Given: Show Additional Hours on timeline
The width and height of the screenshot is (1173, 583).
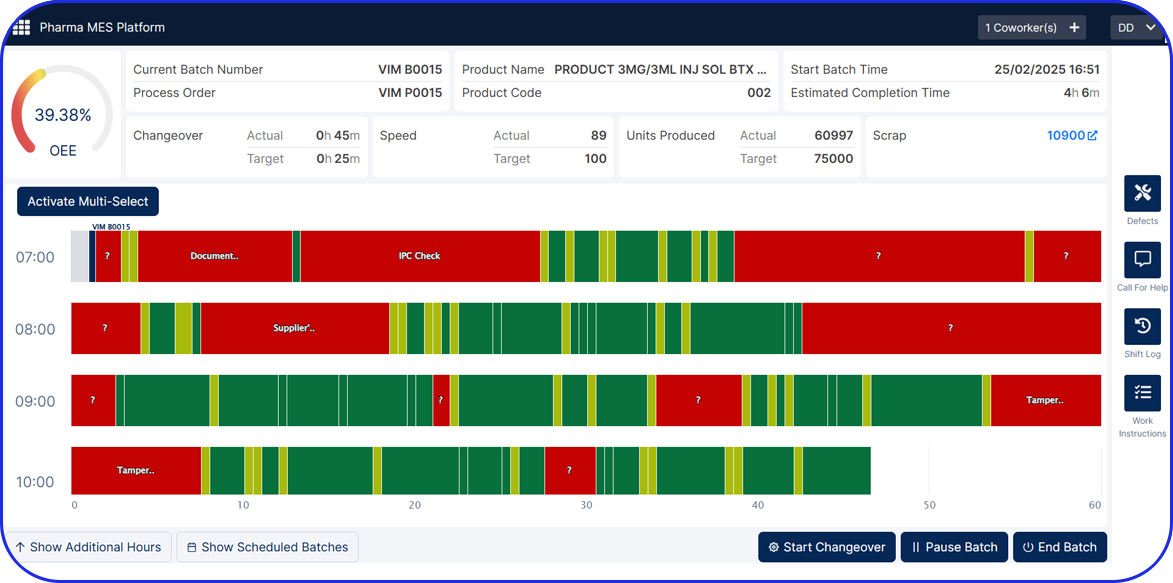Looking at the screenshot, I should click(x=88, y=547).
